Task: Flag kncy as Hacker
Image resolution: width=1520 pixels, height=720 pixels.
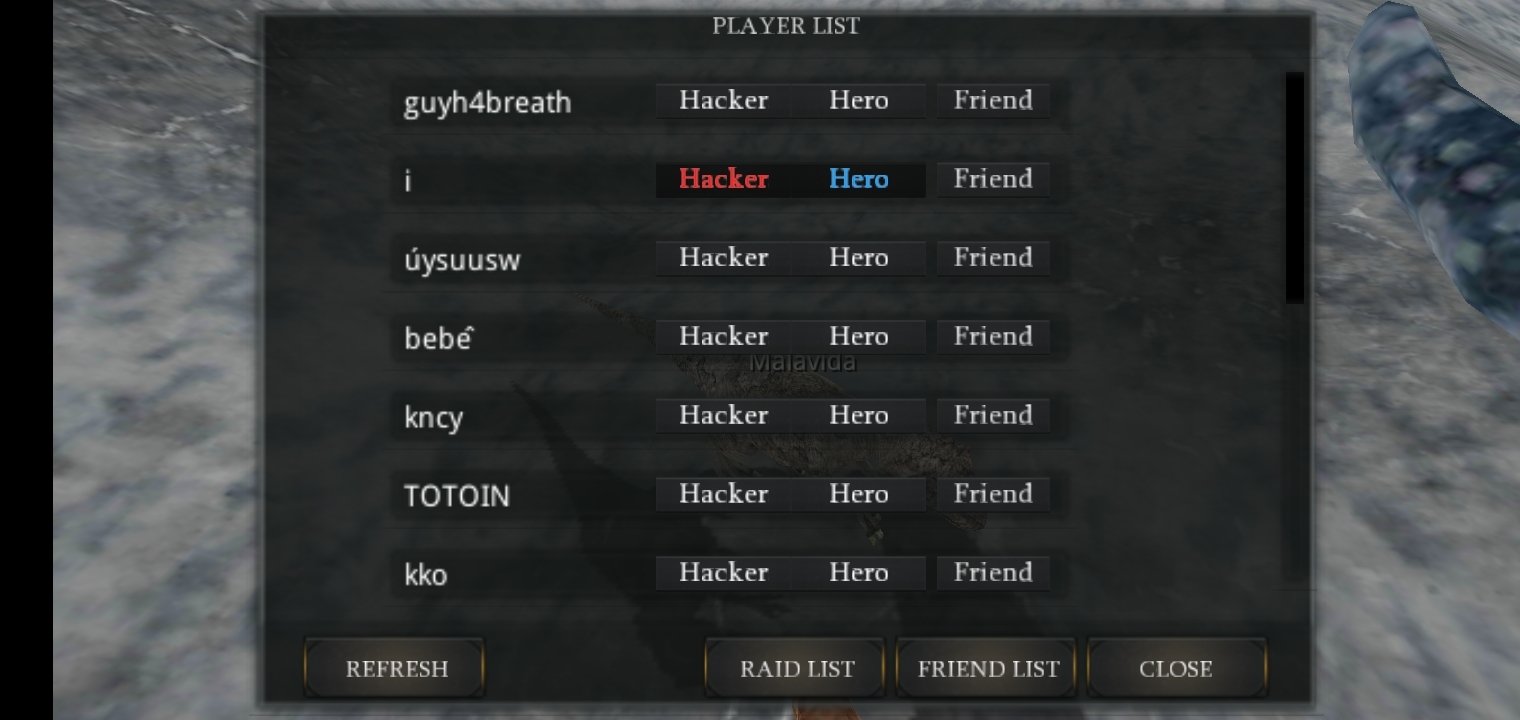Action: (x=724, y=416)
